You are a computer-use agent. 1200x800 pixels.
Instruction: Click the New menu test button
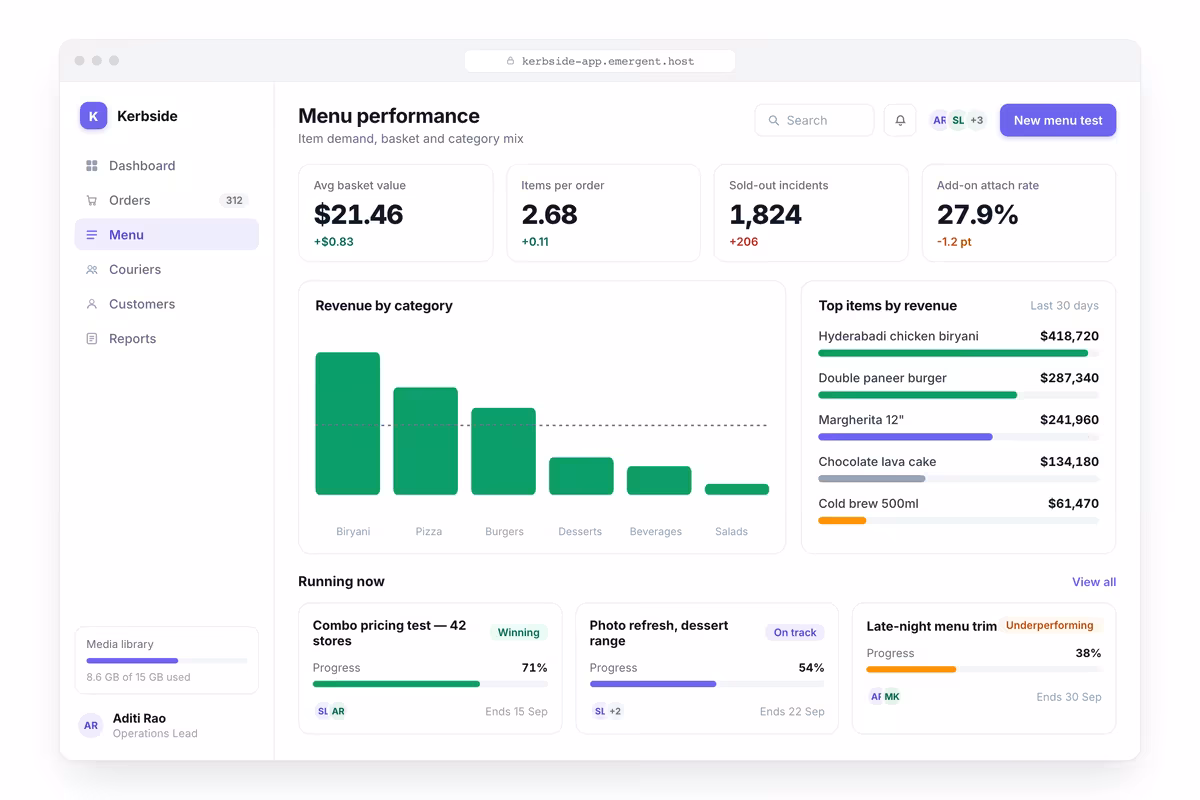pyautogui.click(x=1058, y=120)
